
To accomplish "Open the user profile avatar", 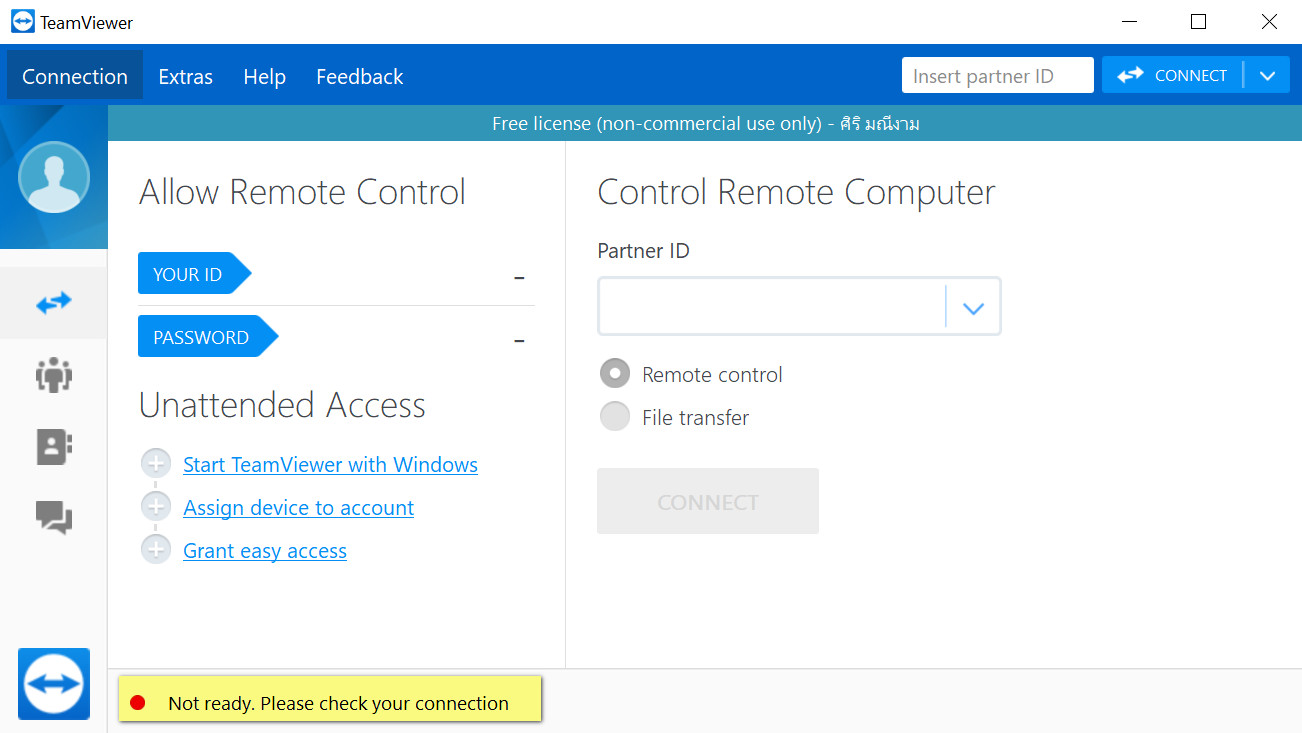I will [54, 177].
